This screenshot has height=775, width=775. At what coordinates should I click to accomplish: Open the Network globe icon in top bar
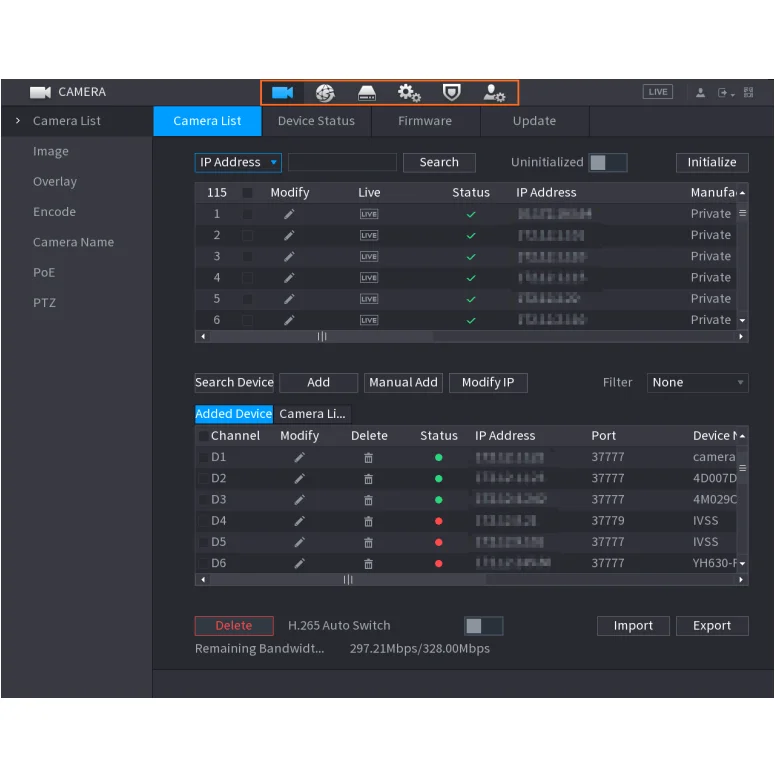click(325, 92)
